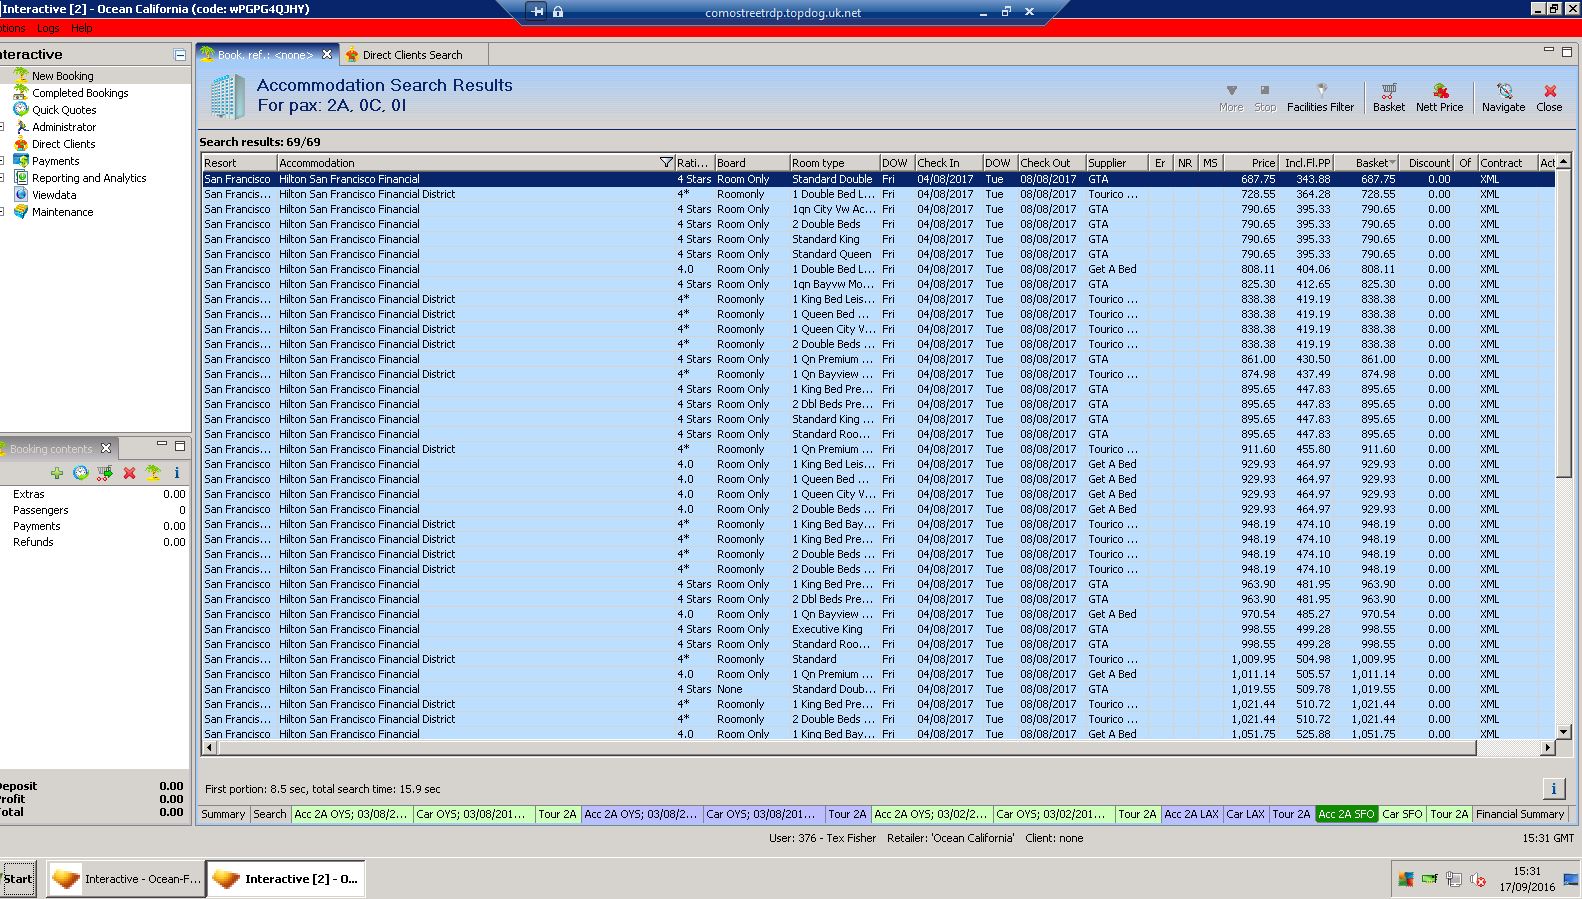This screenshot has width=1582, height=899.
Task: Show Nett Price for results
Action: [1439, 97]
